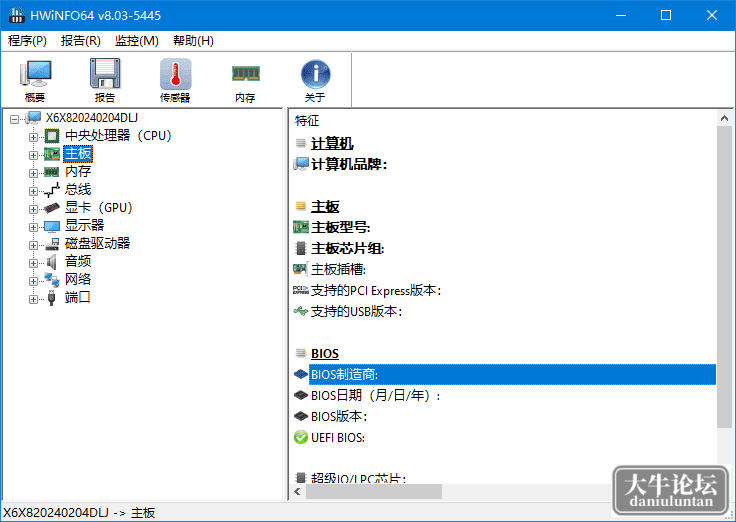Image resolution: width=736 pixels, height=522 pixels.
Task: Open the 程序(P) menu
Action: [27, 41]
